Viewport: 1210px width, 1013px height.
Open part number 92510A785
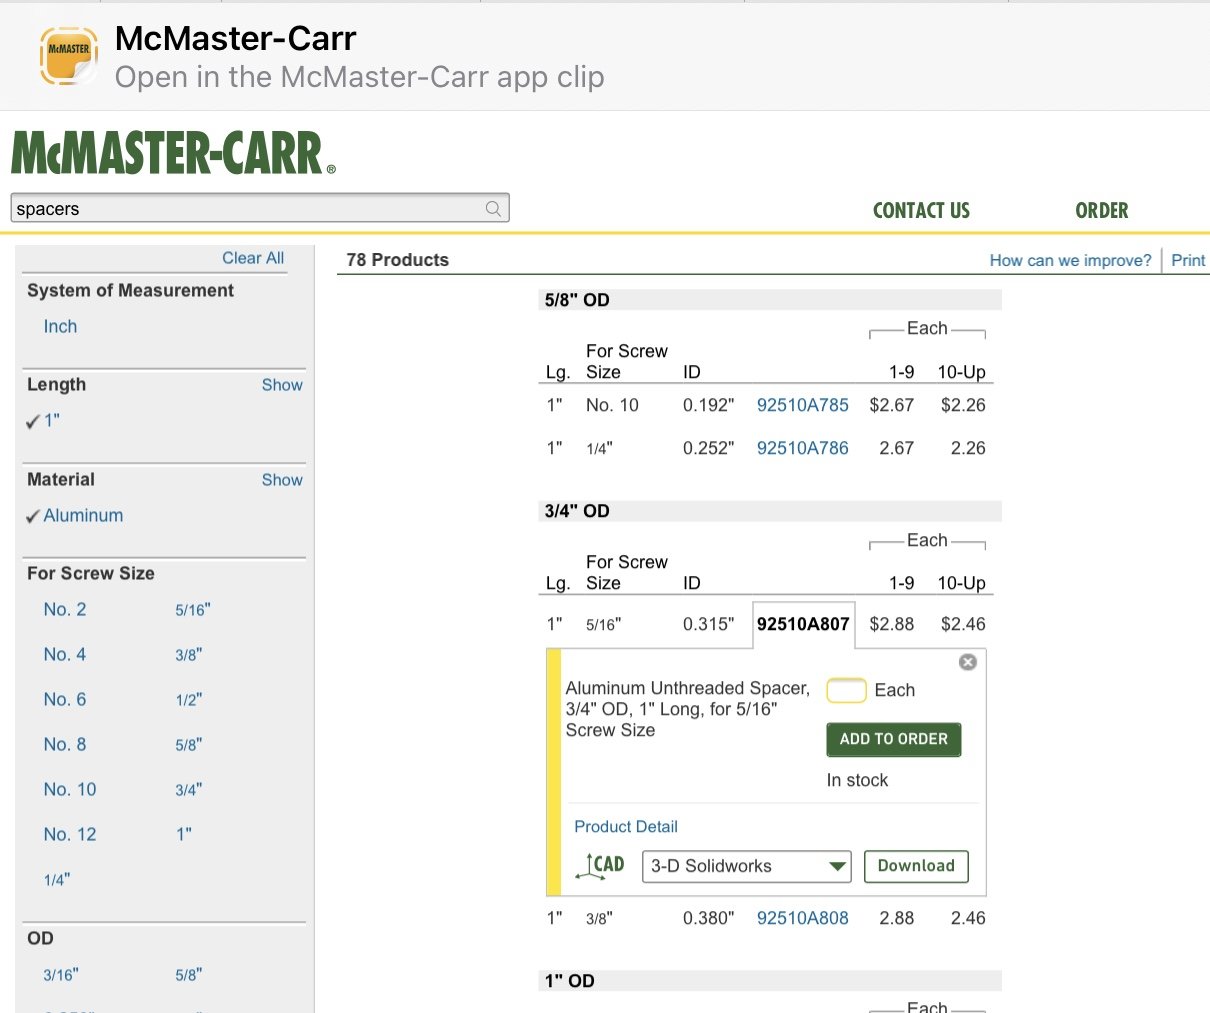tap(803, 405)
